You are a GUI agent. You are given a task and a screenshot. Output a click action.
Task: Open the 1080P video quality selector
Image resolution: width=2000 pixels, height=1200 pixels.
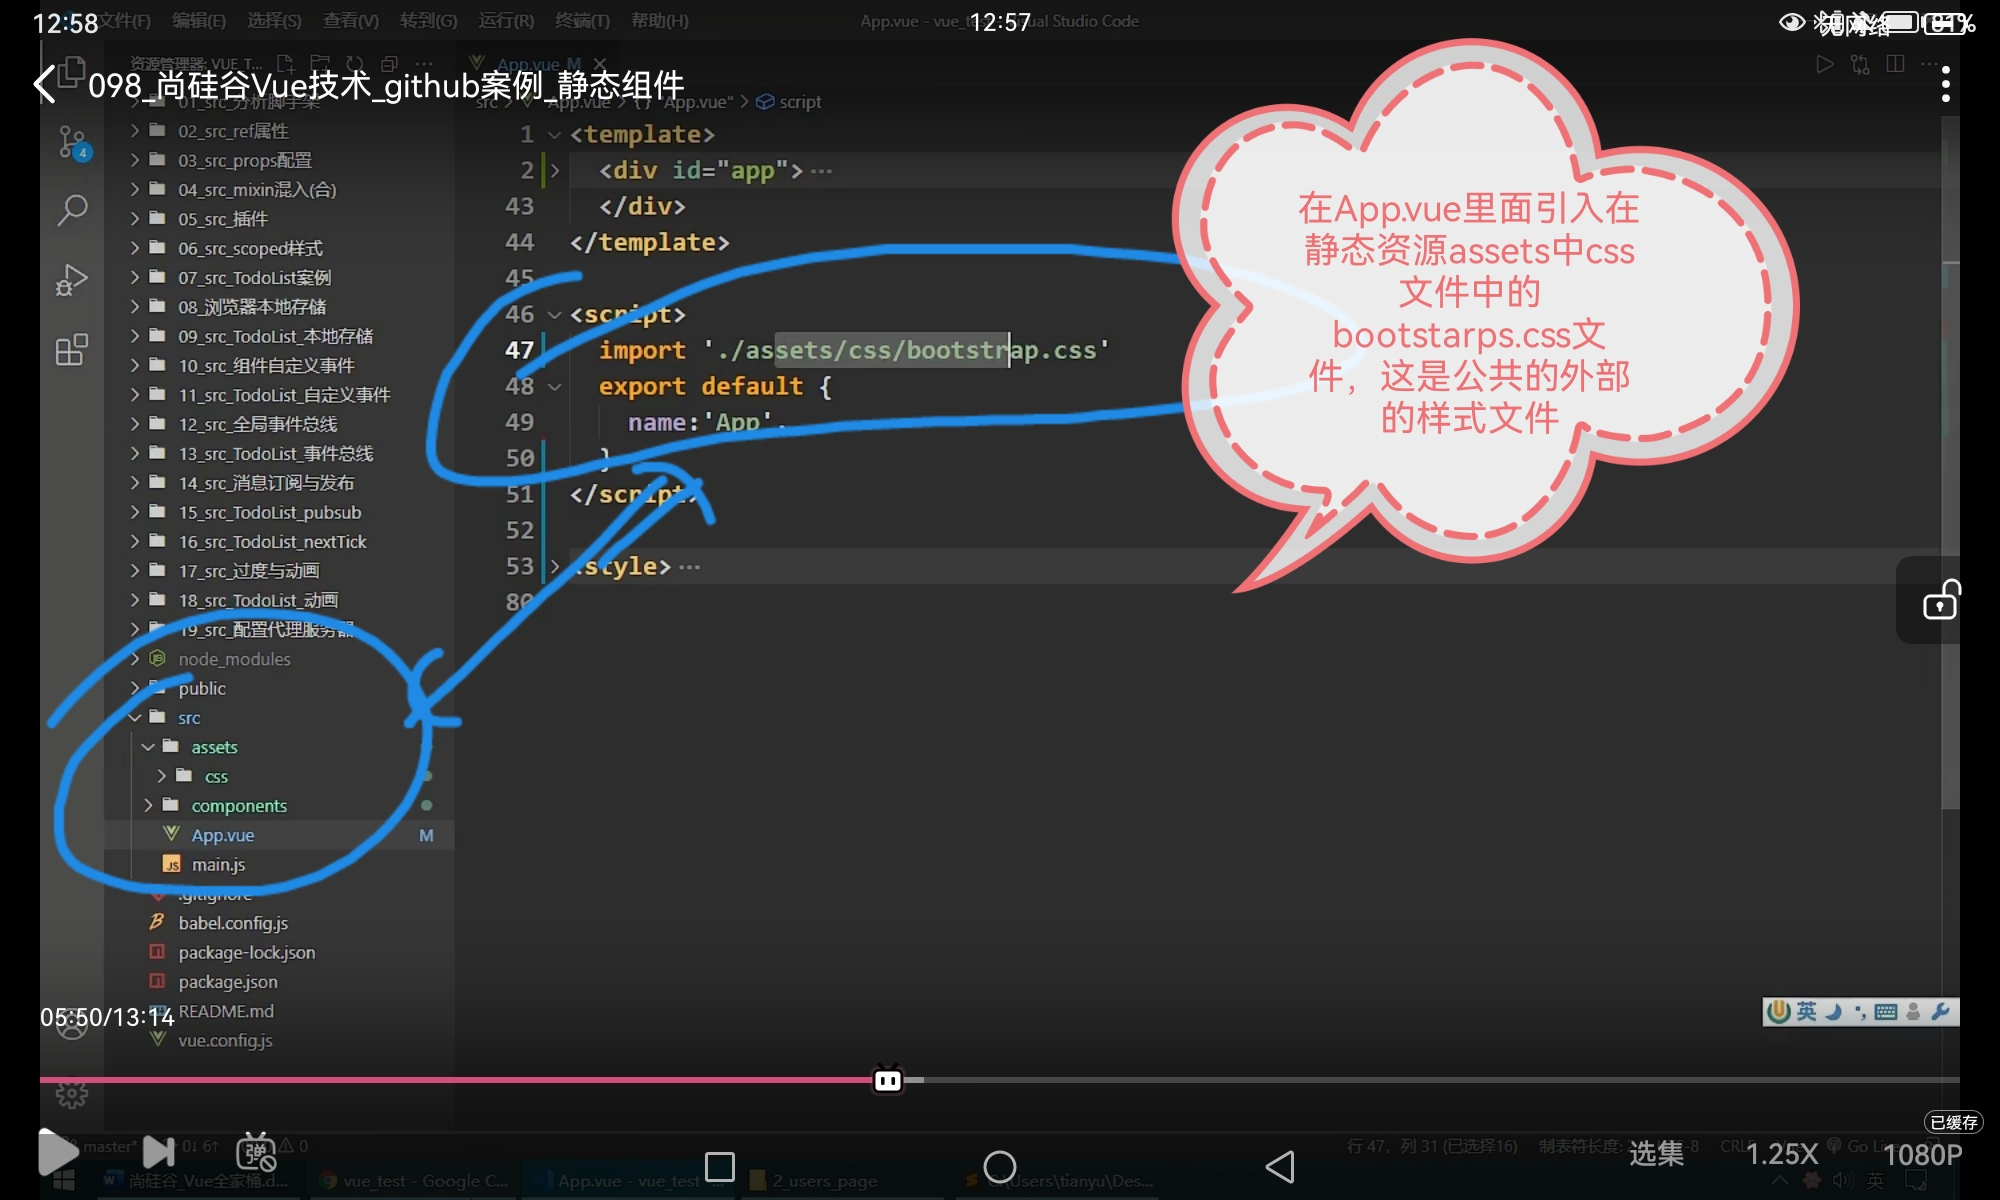(1922, 1154)
